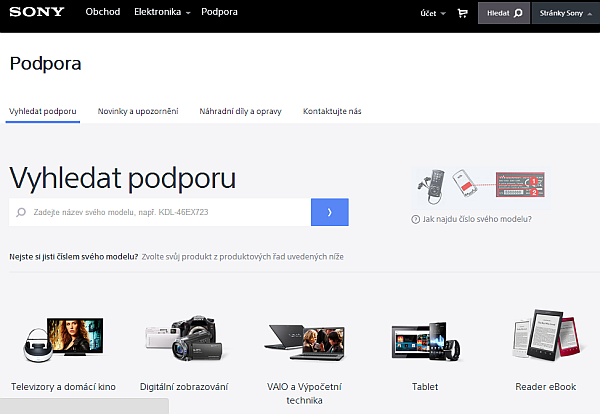Expand the Stránky Sony dropdown
Screen dimensions: 600x414
(566, 14)
